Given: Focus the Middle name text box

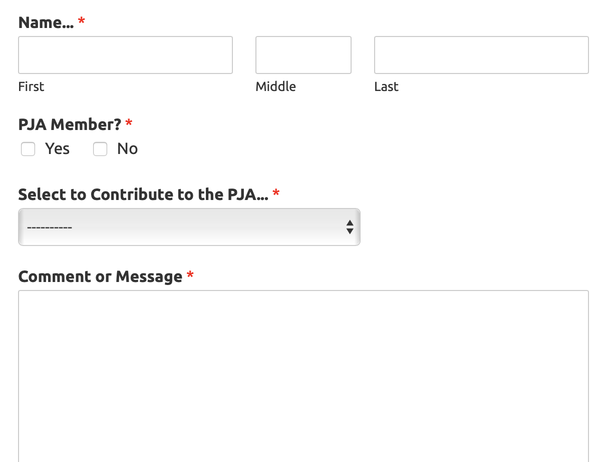Looking at the screenshot, I should pyautogui.click(x=303, y=55).
